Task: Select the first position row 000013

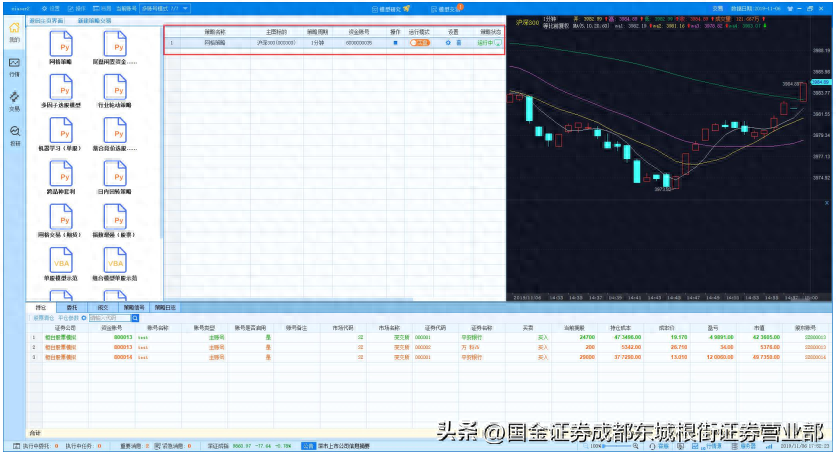Action: [x=430, y=337]
